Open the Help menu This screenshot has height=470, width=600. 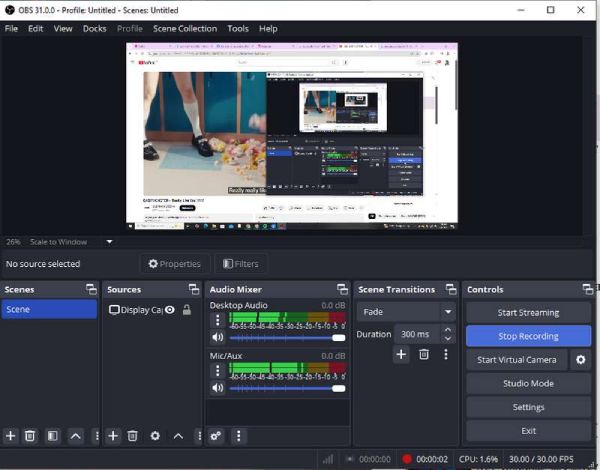click(268, 29)
